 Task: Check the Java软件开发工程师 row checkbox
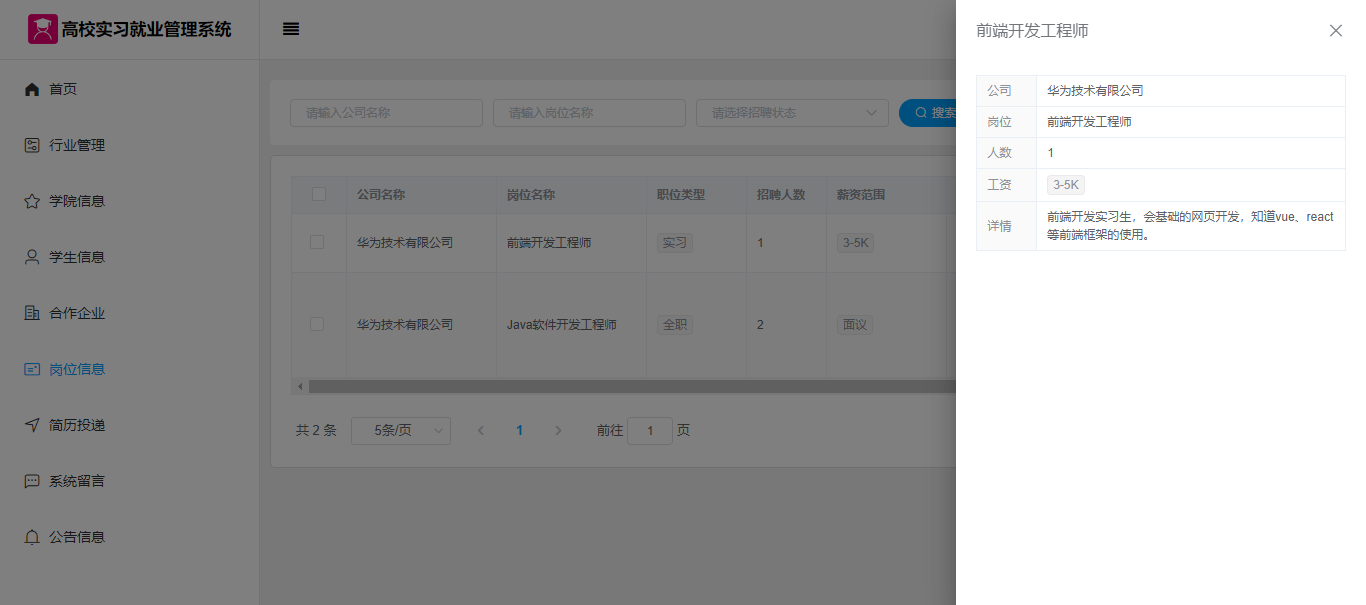(317, 324)
